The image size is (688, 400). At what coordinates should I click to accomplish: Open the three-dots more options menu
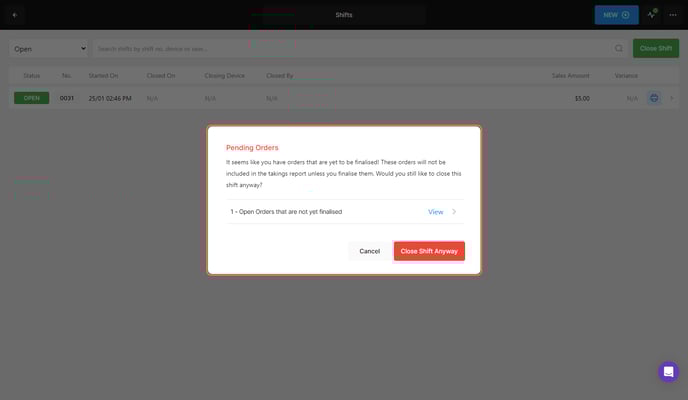[672, 15]
